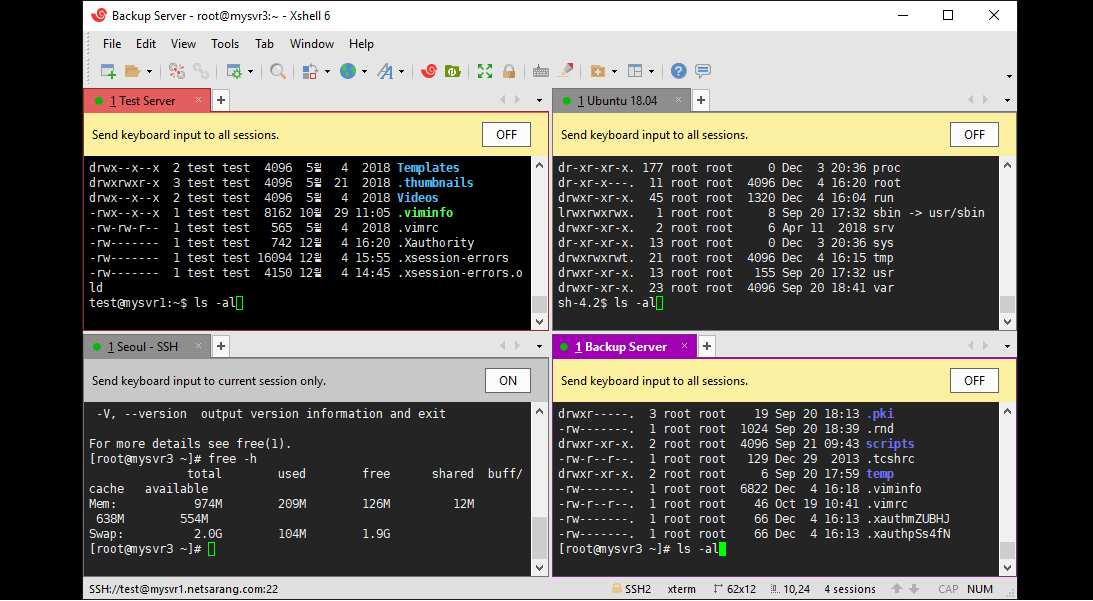Open the font selection dropdown arrow
This screenshot has height=601, width=1093.
402,71
